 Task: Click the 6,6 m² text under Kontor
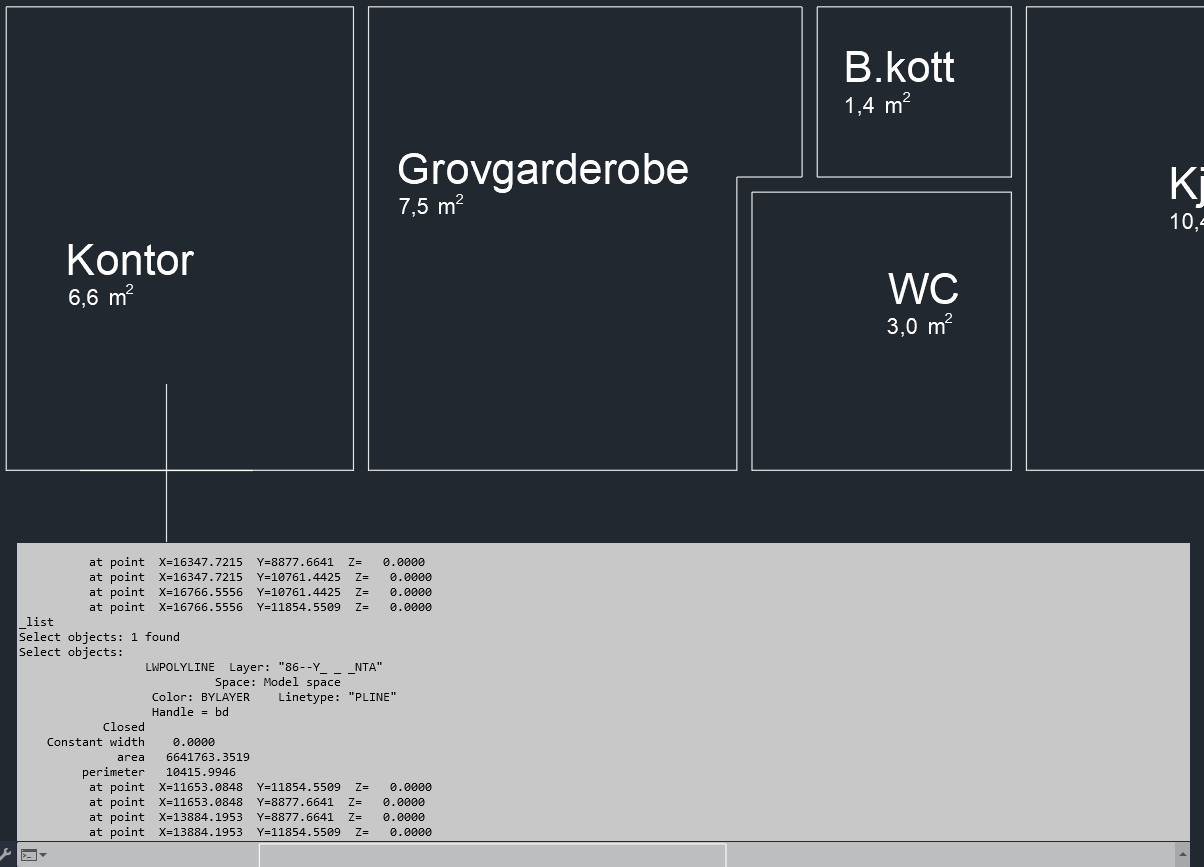click(x=99, y=297)
